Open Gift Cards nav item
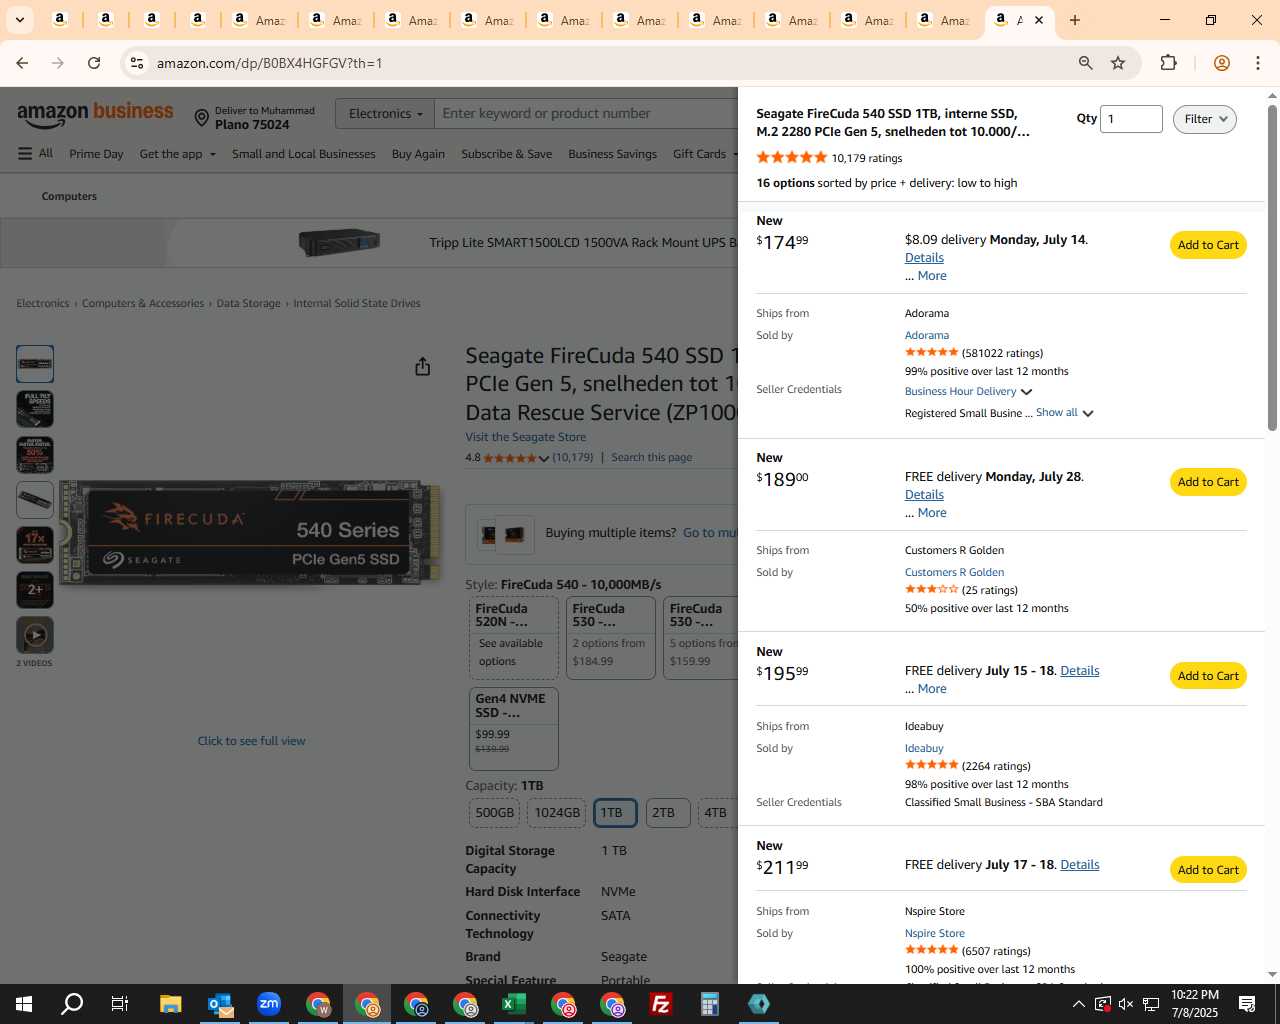This screenshot has width=1280, height=1024. [700, 154]
